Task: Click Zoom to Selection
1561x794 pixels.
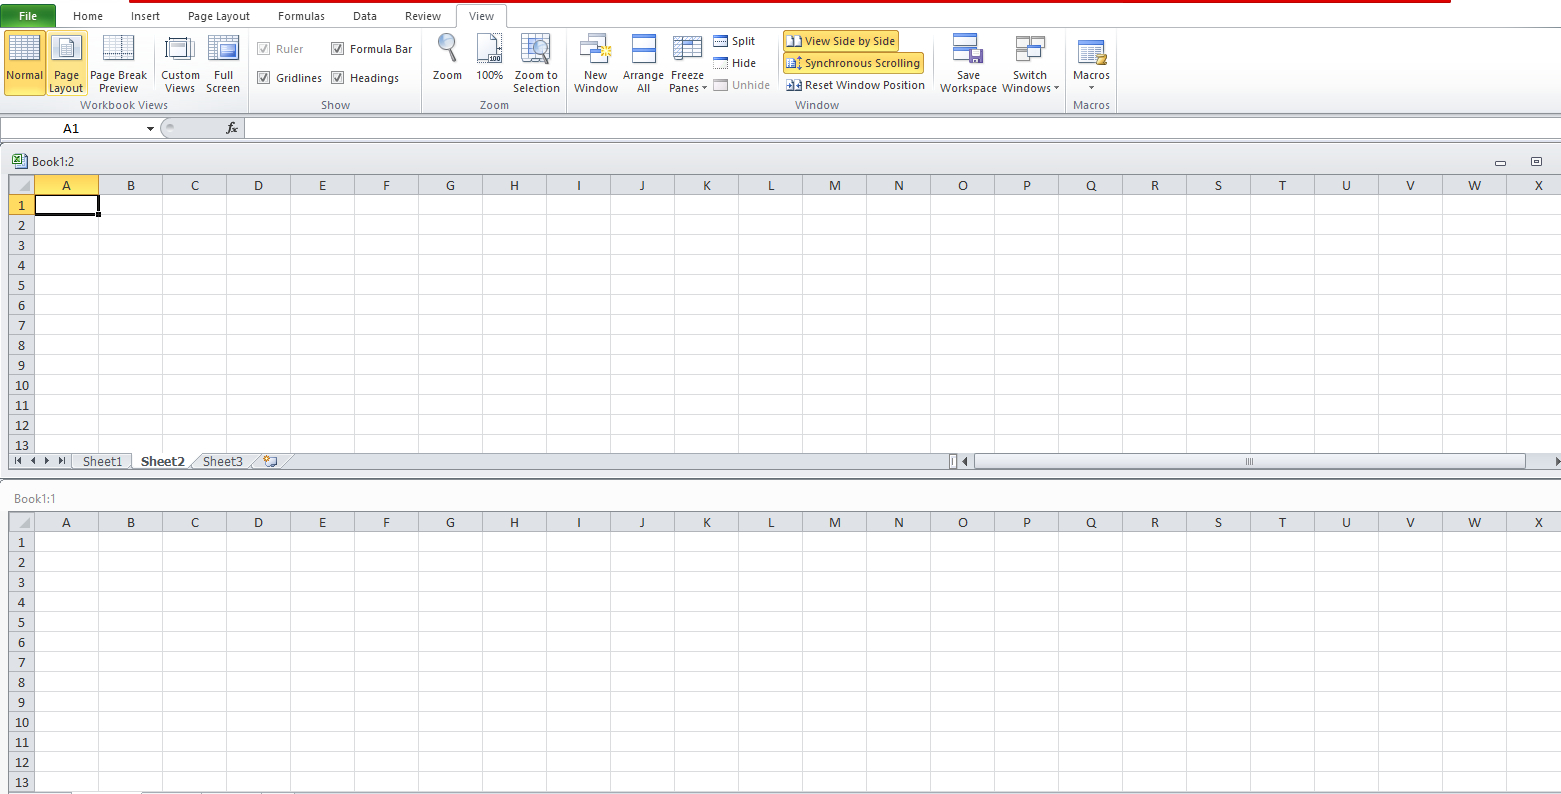Action: point(536,63)
